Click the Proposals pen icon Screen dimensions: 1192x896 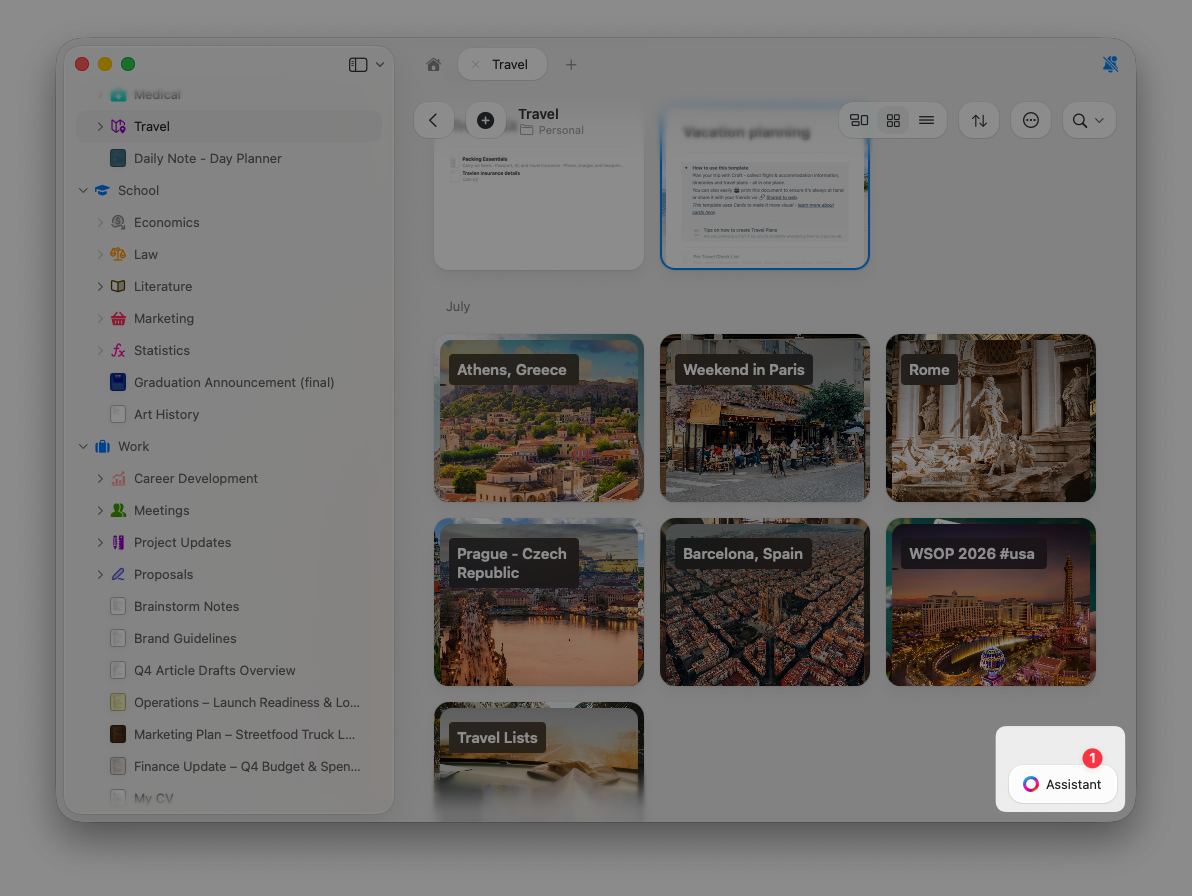pos(118,574)
